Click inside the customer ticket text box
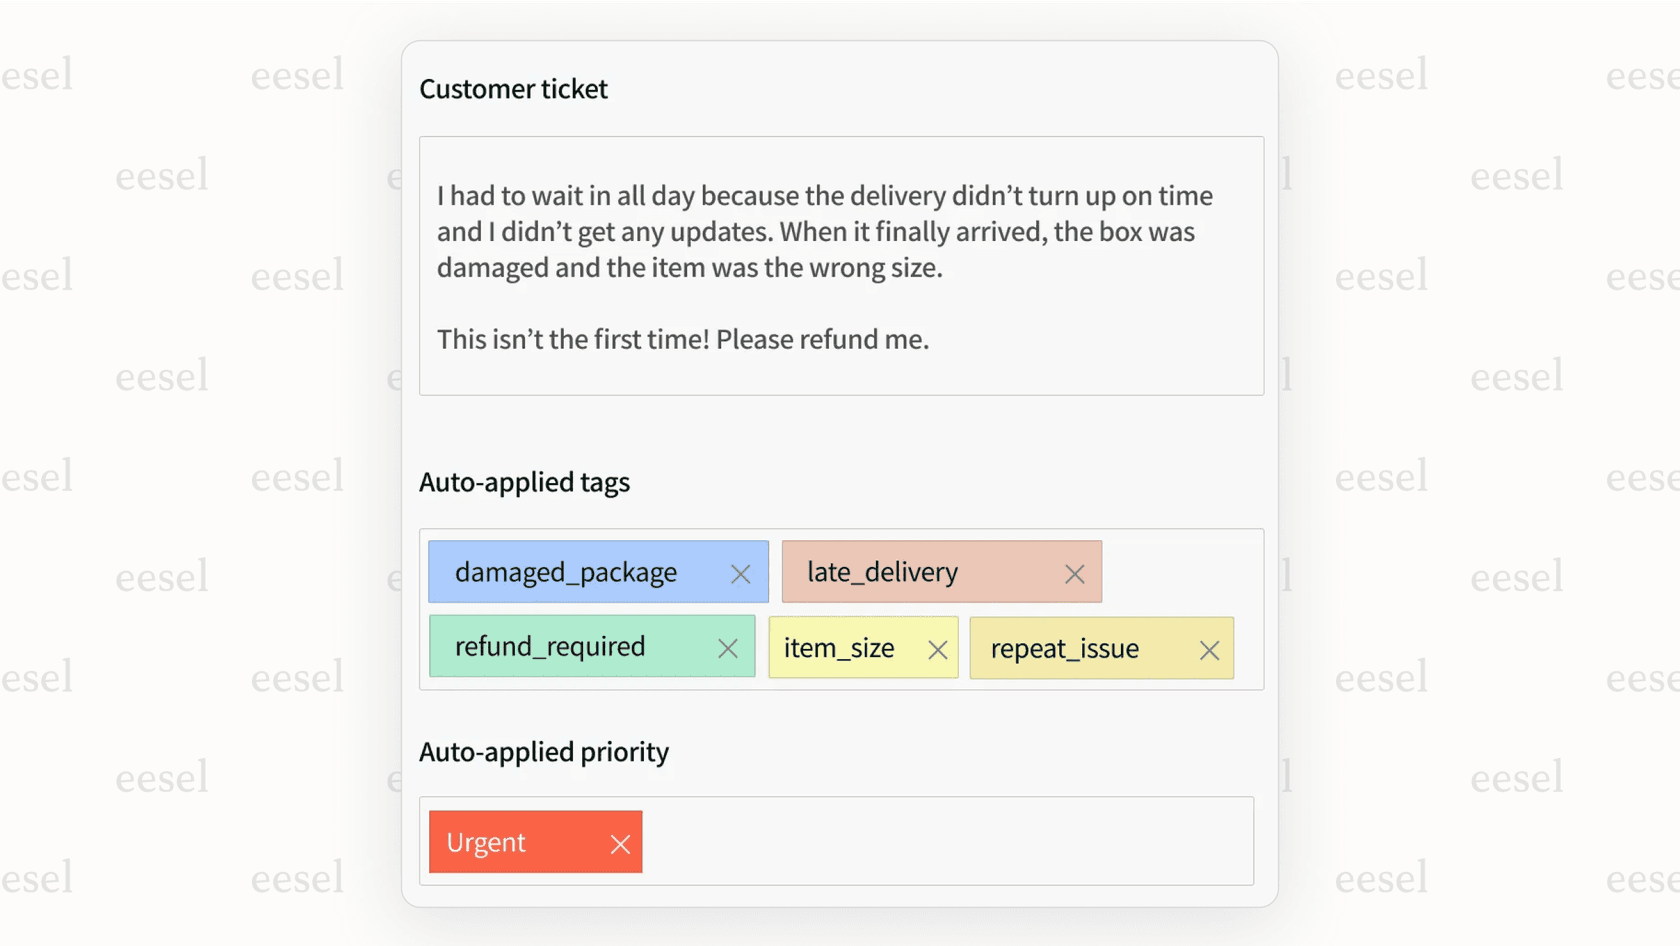 click(840, 265)
